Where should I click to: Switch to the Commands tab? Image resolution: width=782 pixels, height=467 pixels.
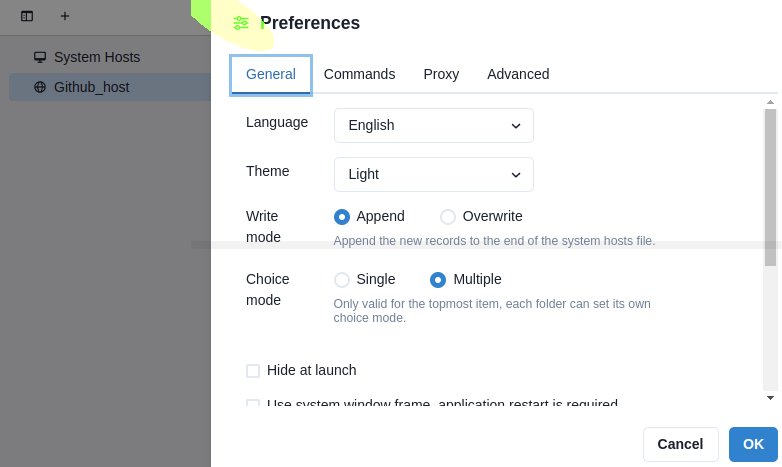point(360,74)
